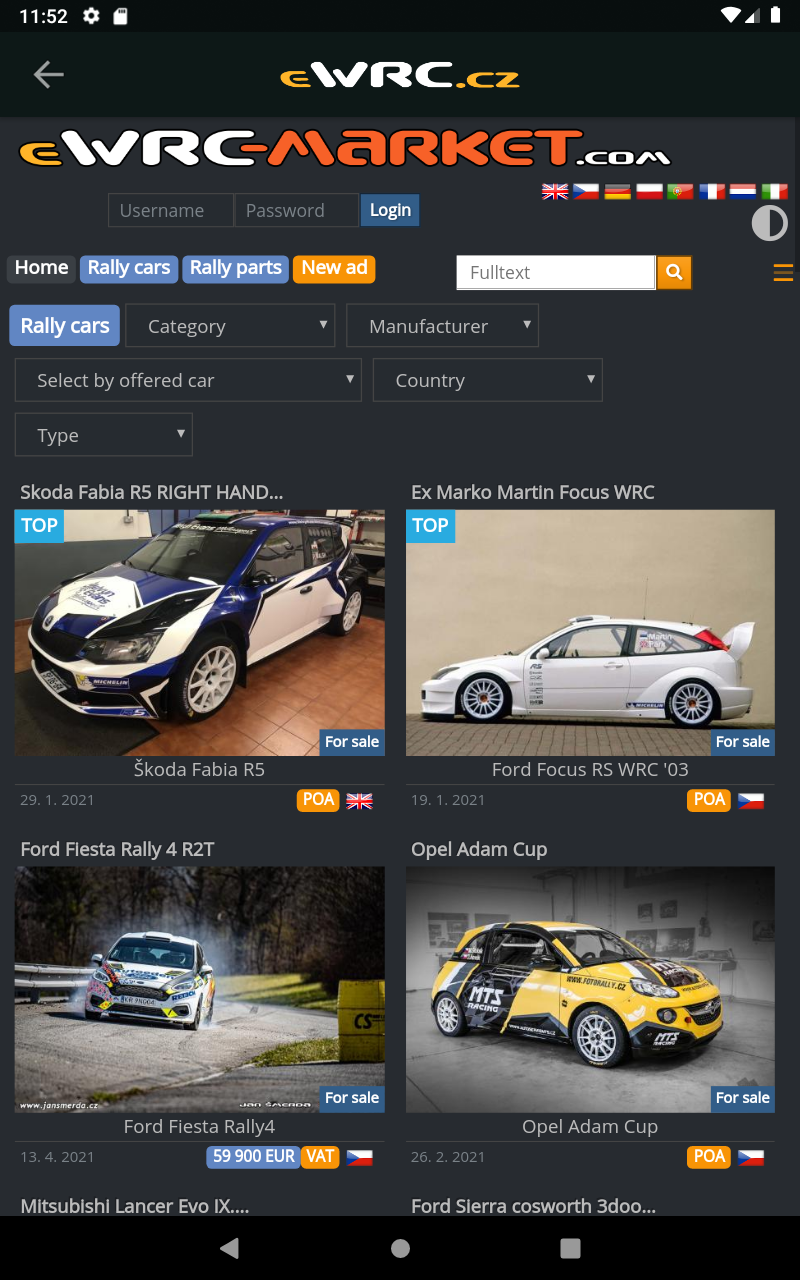Expand the Manufacturer dropdown

(442, 326)
